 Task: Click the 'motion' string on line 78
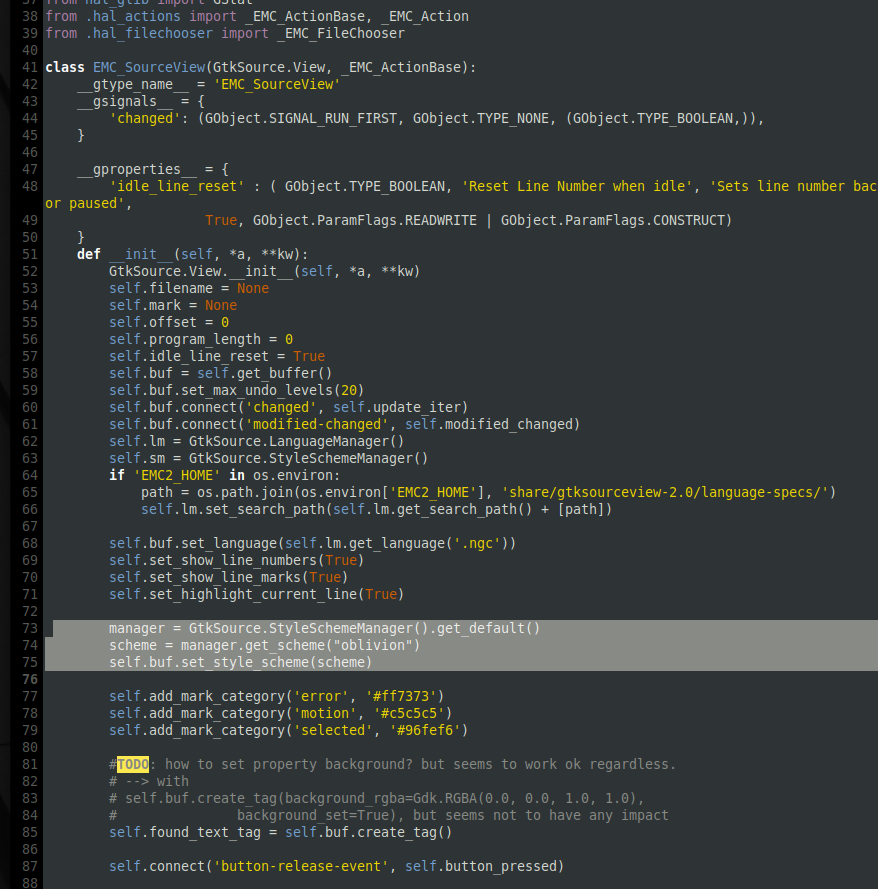[325, 714]
